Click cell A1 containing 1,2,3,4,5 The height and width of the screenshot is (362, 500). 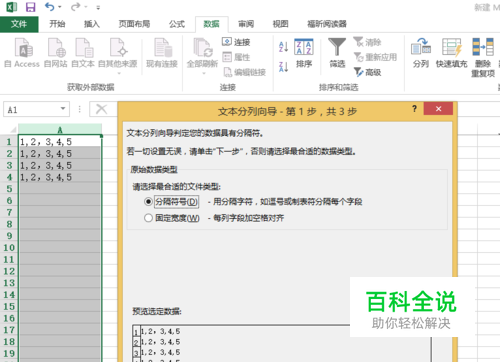(x=60, y=142)
